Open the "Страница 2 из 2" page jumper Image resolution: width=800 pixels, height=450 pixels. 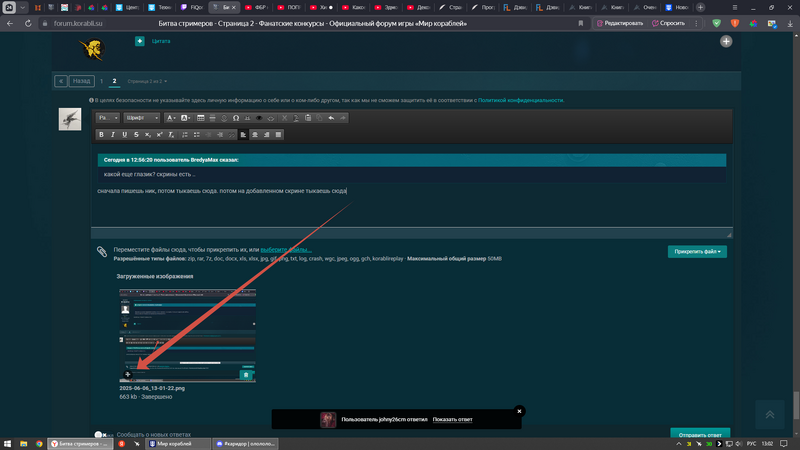coord(147,81)
